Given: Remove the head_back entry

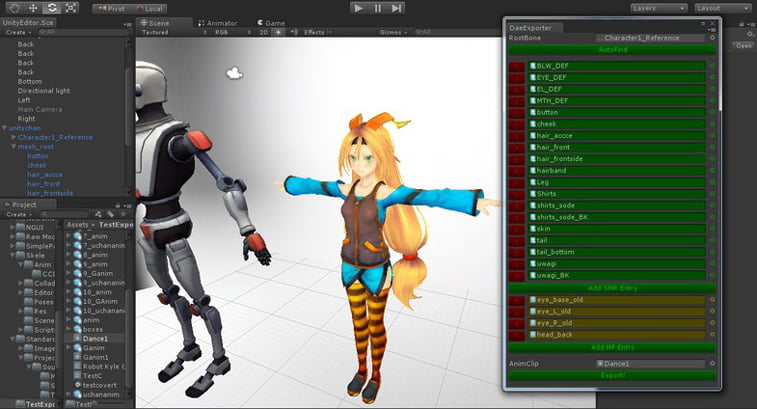Looking at the screenshot, I should coord(517,335).
